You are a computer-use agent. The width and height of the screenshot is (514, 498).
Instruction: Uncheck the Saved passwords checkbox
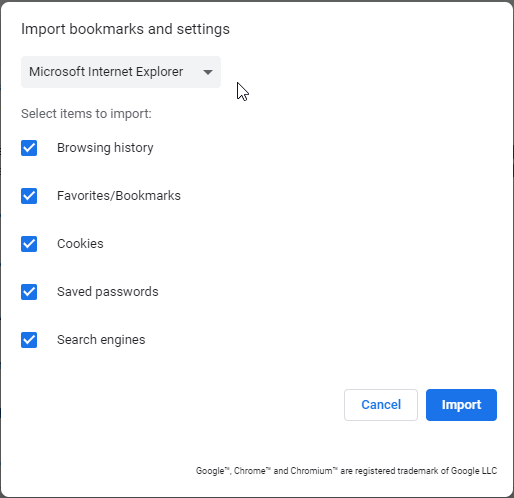[29, 292]
